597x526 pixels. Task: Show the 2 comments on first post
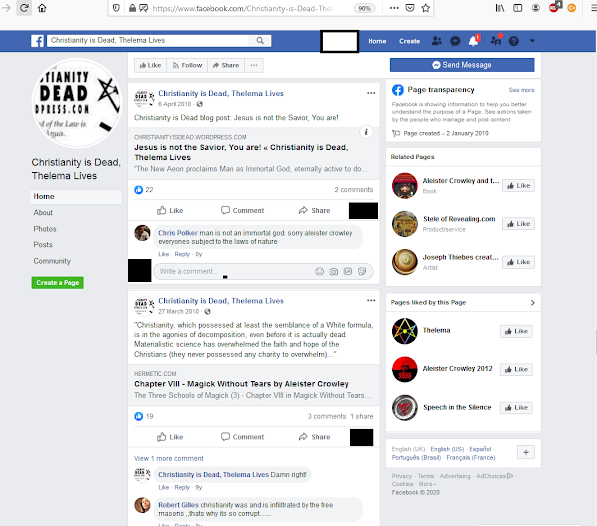354,190
